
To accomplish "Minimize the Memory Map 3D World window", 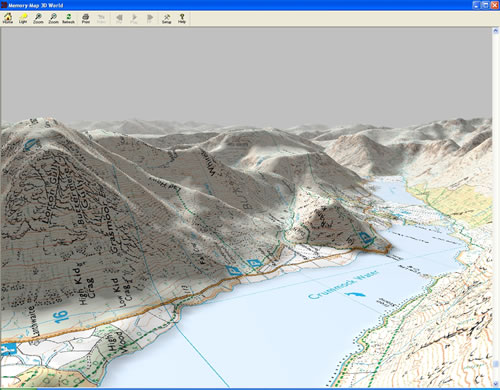I will [476, 5].
